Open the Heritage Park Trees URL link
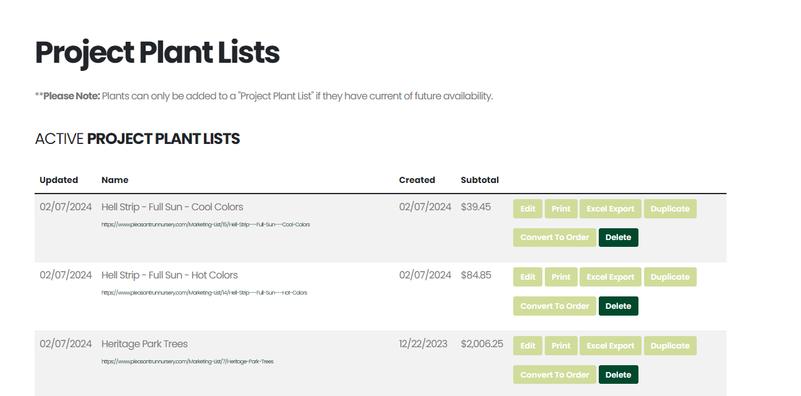Image resolution: width=801 pixels, height=396 pixels. pyautogui.click(x=187, y=361)
